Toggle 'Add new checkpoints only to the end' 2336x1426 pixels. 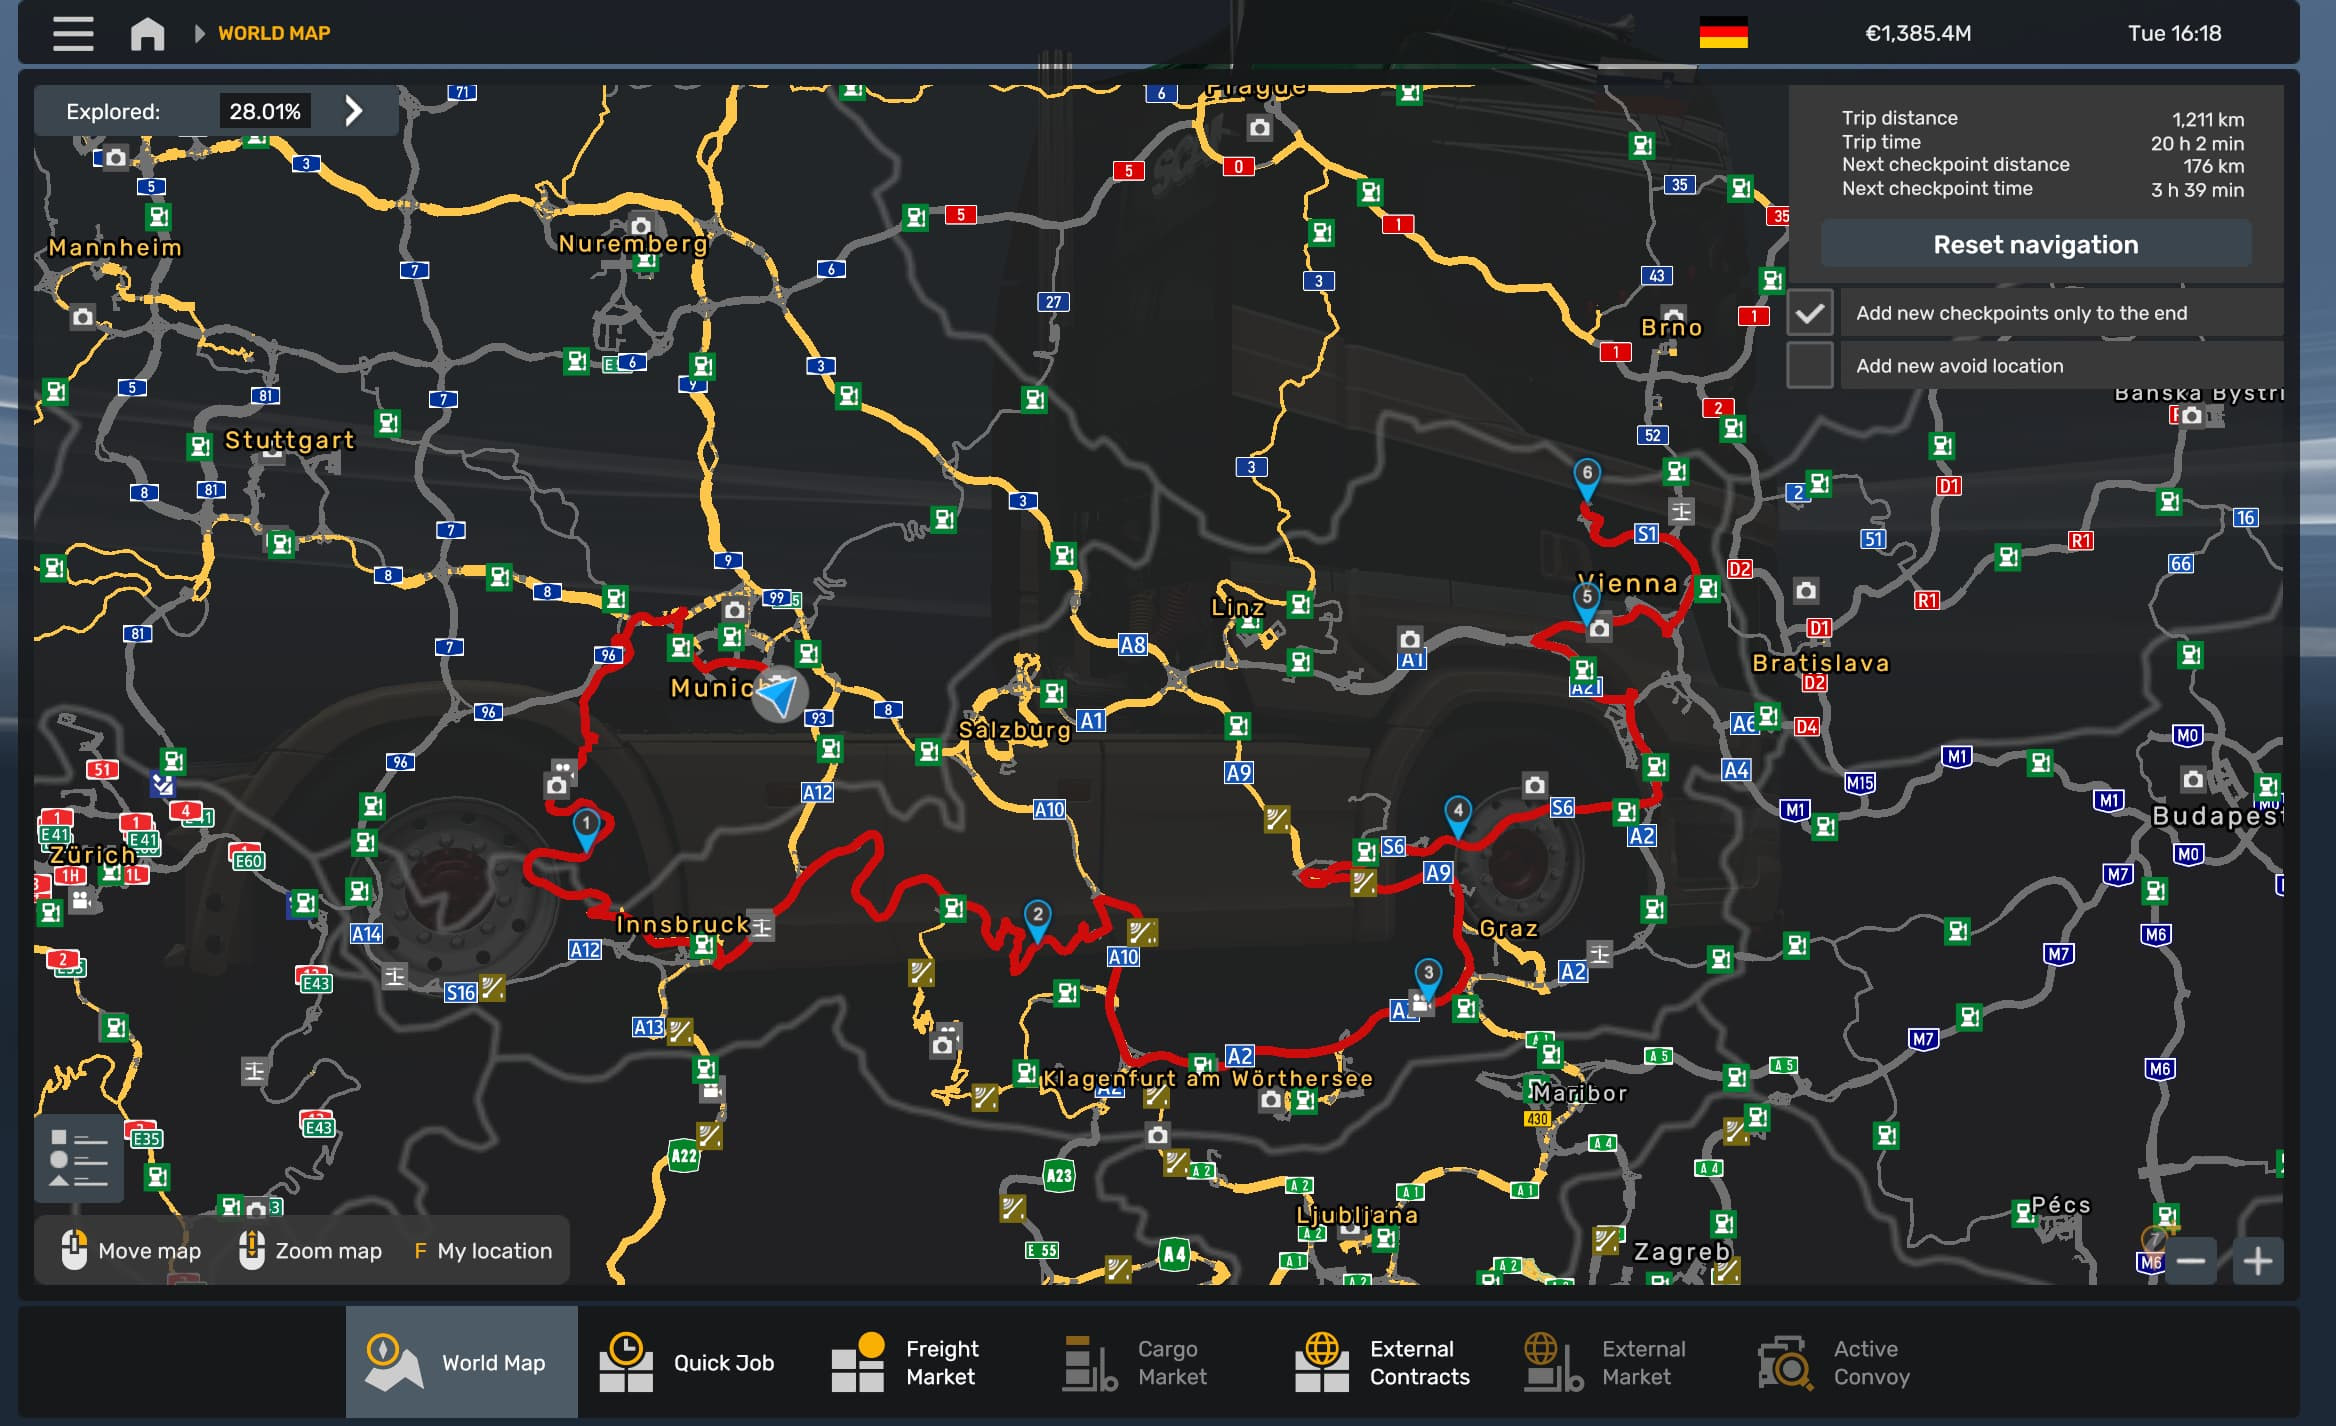[1809, 313]
